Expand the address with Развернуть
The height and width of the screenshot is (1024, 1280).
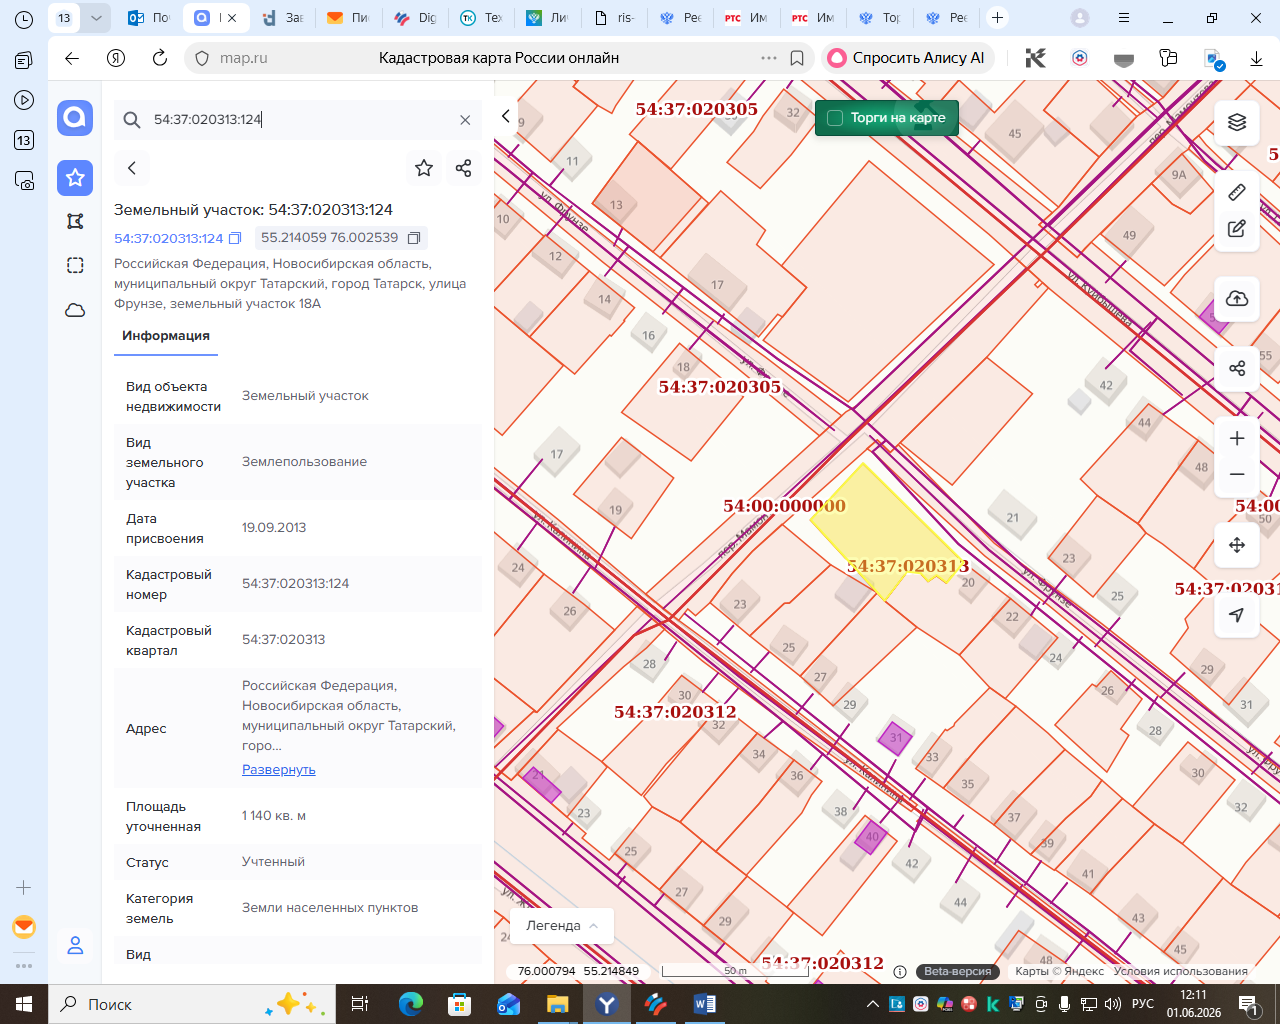[279, 770]
